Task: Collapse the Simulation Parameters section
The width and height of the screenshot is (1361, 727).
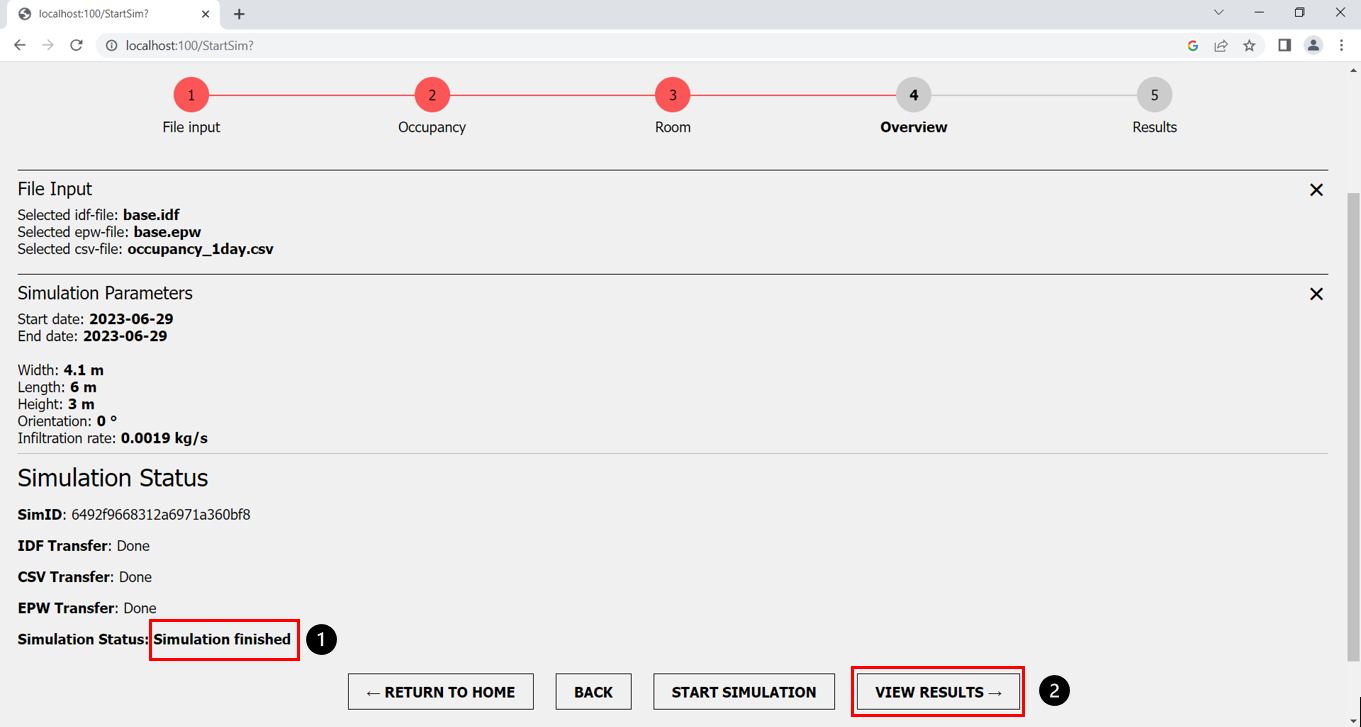Action: tap(1316, 294)
